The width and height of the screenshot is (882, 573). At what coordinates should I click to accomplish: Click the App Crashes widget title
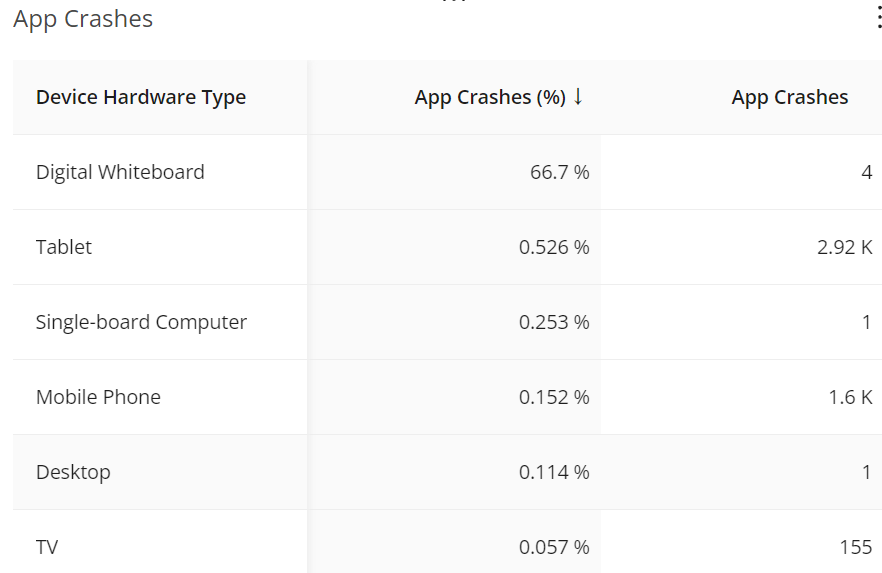point(83,19)
